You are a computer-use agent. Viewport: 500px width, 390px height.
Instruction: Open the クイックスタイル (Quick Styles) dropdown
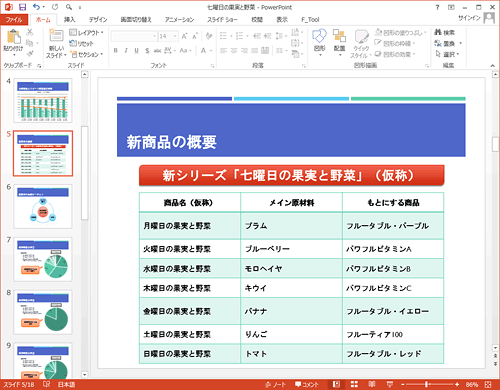point(362,43)
